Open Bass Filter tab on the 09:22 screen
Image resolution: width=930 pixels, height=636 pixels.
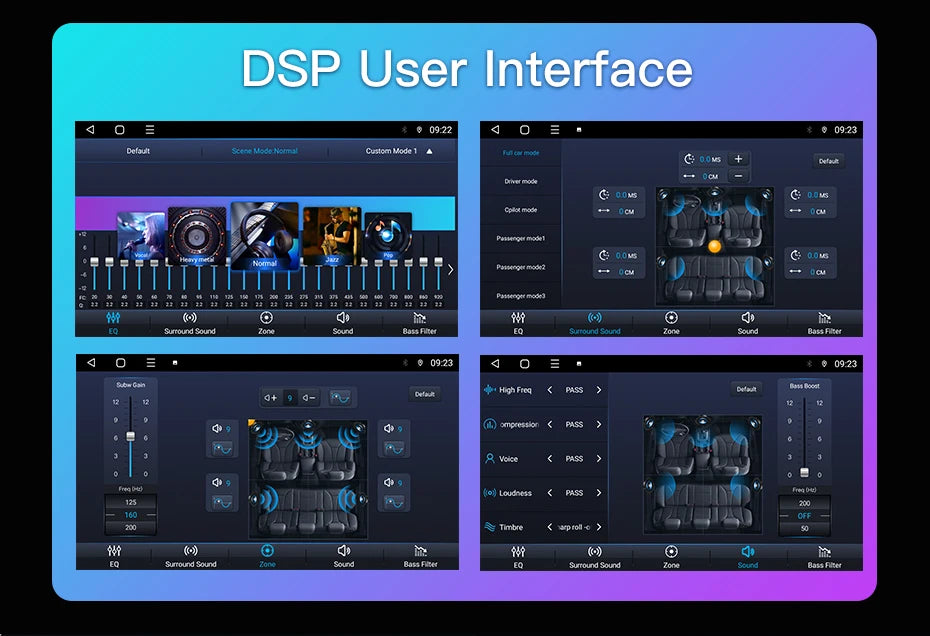(x=420, y=323)
